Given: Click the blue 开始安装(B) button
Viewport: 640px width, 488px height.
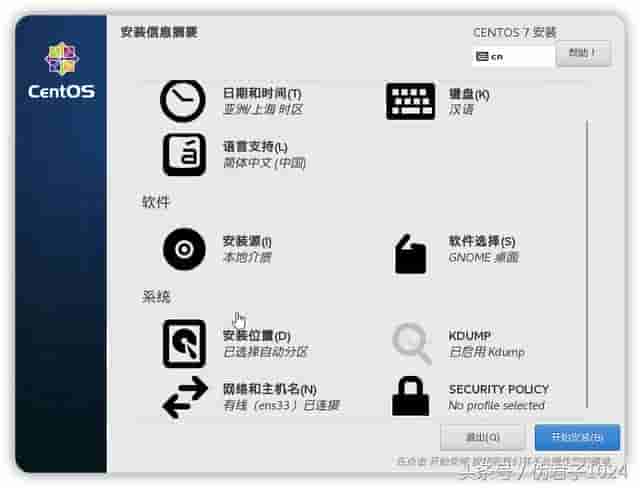Looking at the screenshot, I should (577, 437).
